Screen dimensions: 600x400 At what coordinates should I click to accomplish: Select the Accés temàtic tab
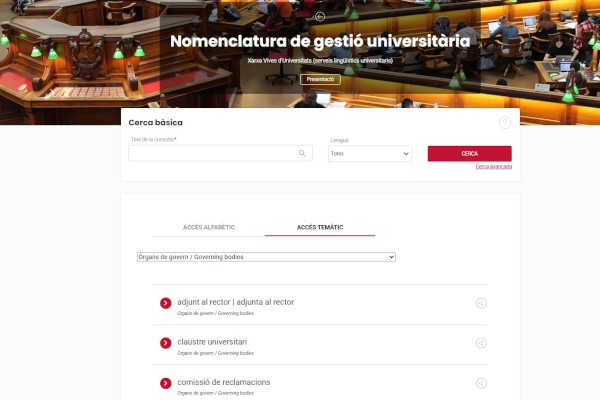coord(320,227)
